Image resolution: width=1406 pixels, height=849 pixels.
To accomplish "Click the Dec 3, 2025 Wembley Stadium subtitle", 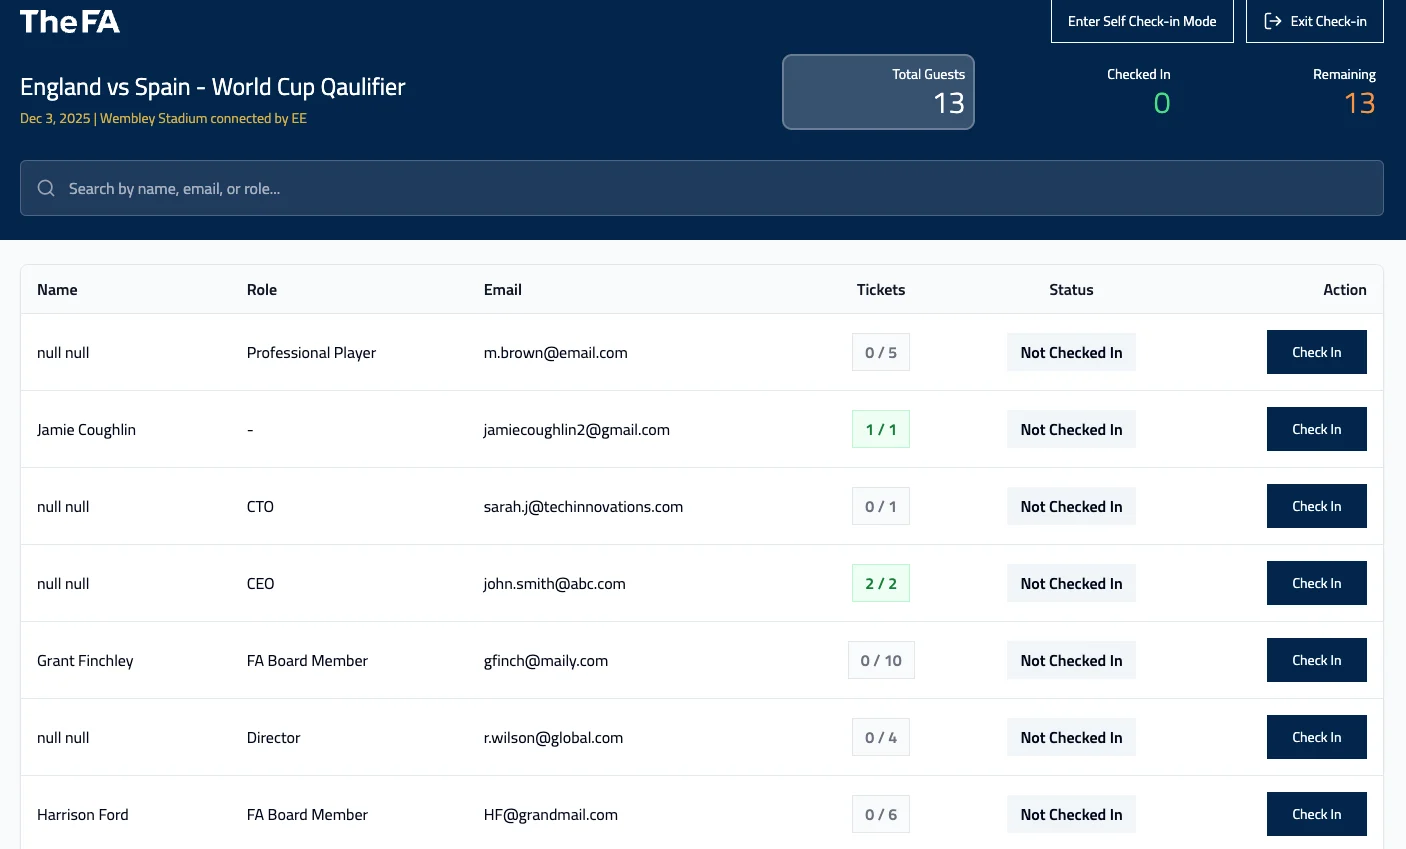I will point(163,118).
